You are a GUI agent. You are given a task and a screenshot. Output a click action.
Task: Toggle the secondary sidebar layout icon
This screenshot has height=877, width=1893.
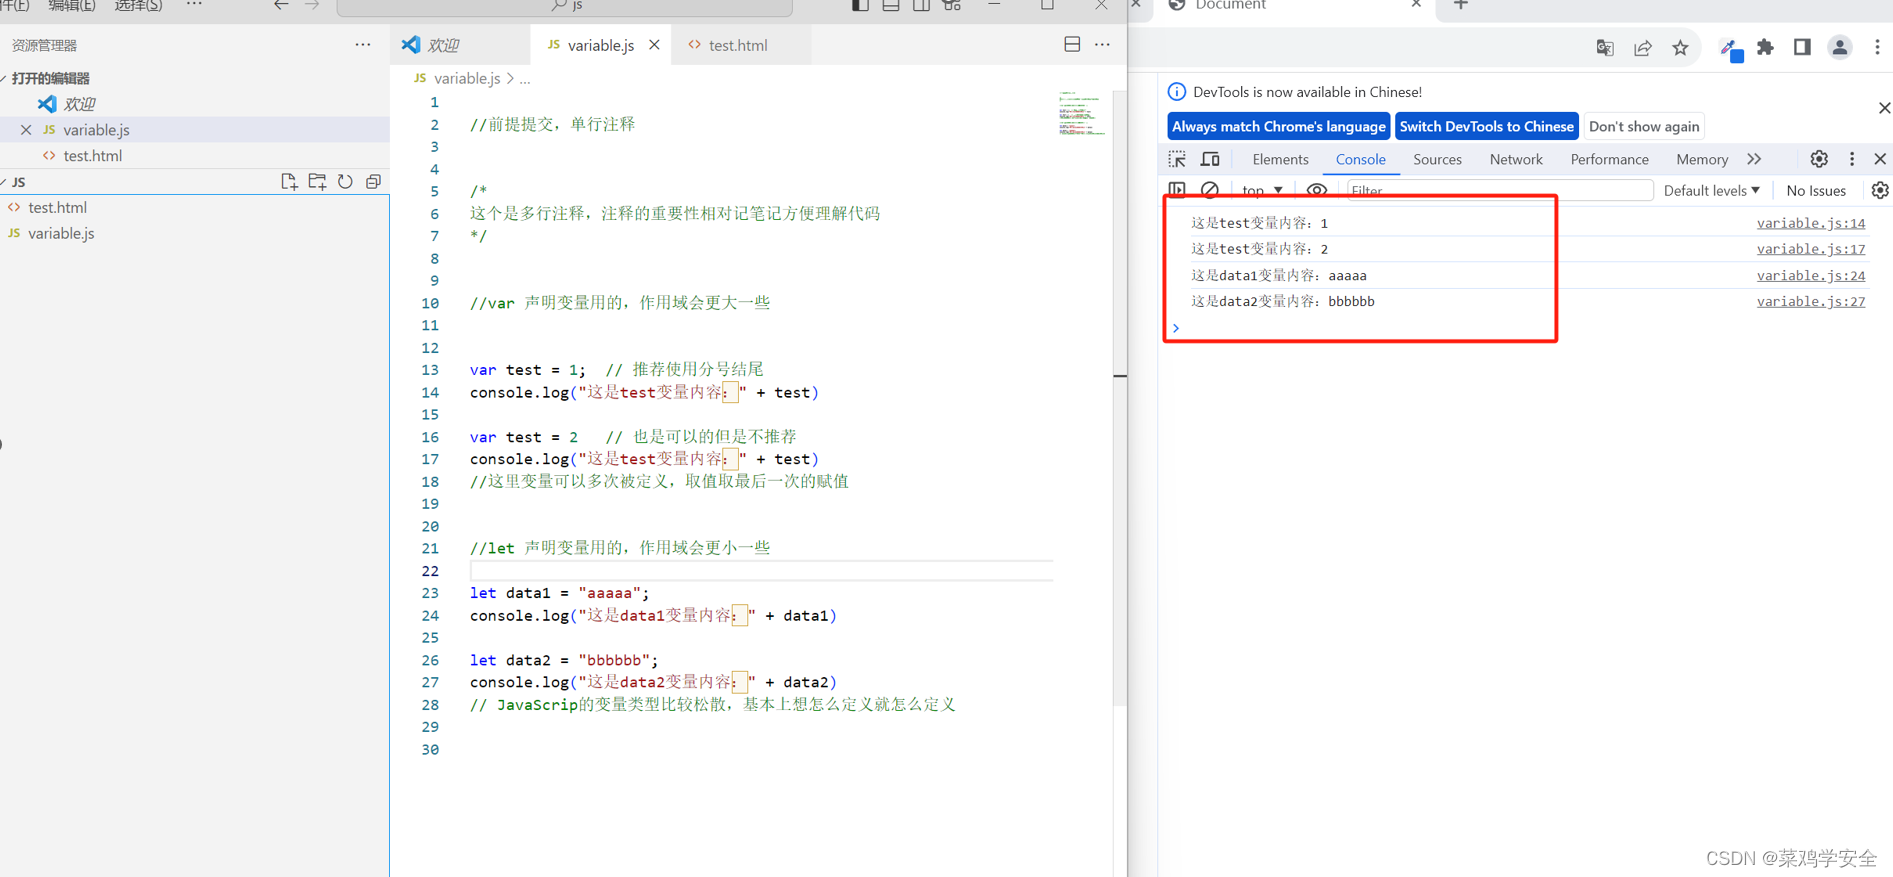[921, 5]
